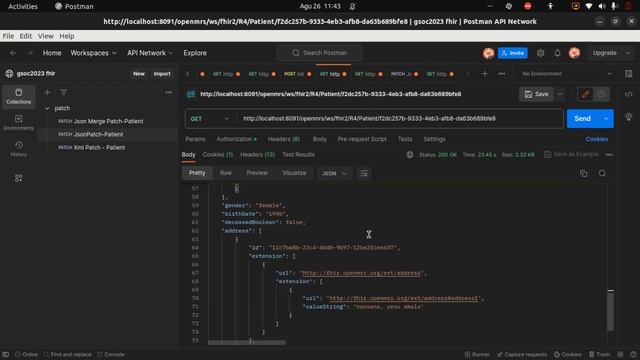640x360 pixels.
Task: Click the Search Postman field
Action: coord(320,53)
